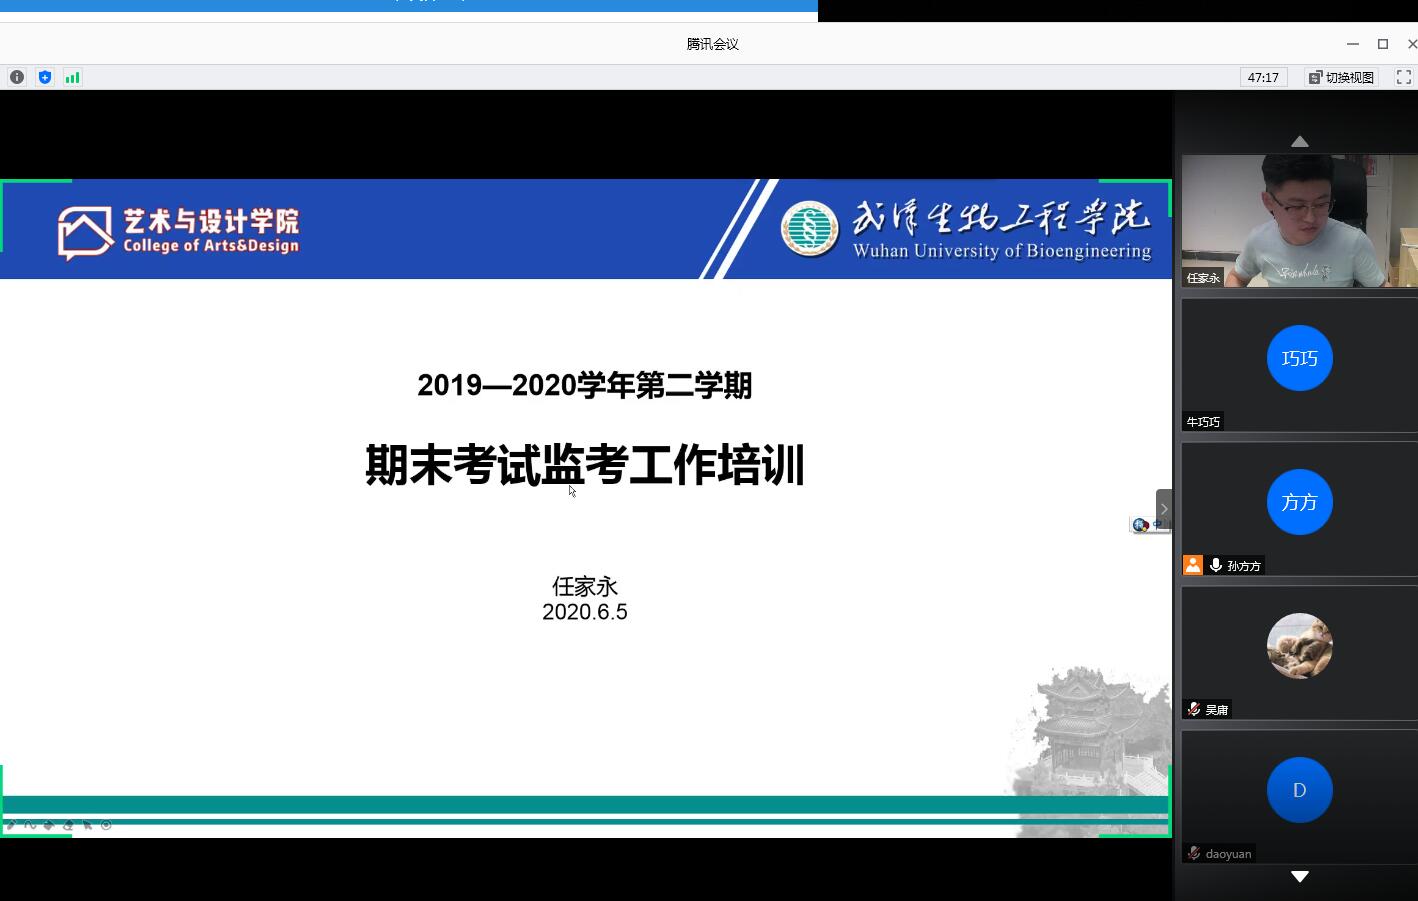Select the eraser tool on slide
1418x901 pixels.
tap(68, 825)
